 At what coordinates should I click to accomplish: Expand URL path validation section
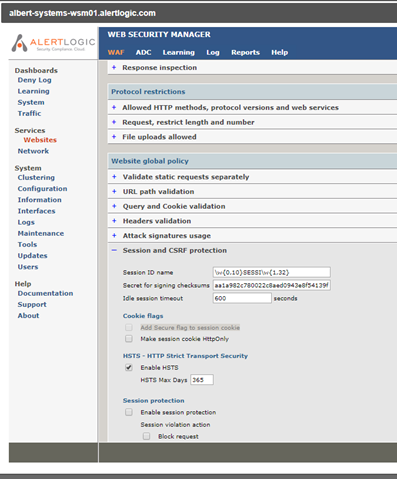(114, 192)
